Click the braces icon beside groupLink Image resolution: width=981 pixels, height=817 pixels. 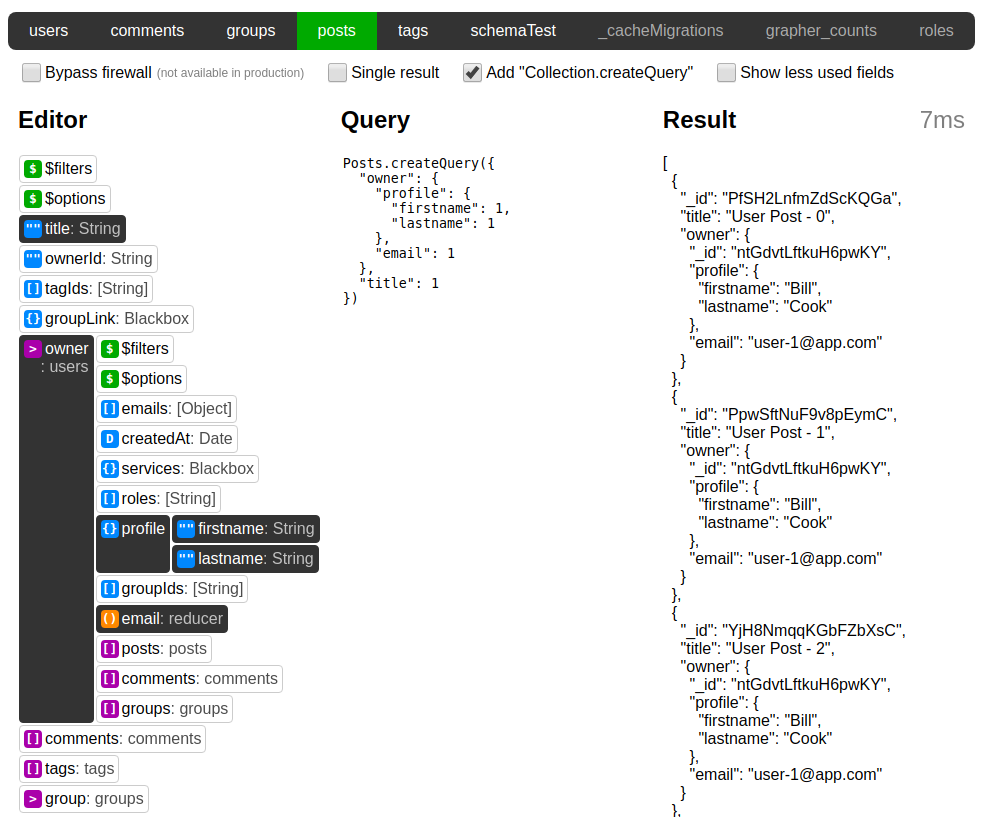(x=33, y=318)
